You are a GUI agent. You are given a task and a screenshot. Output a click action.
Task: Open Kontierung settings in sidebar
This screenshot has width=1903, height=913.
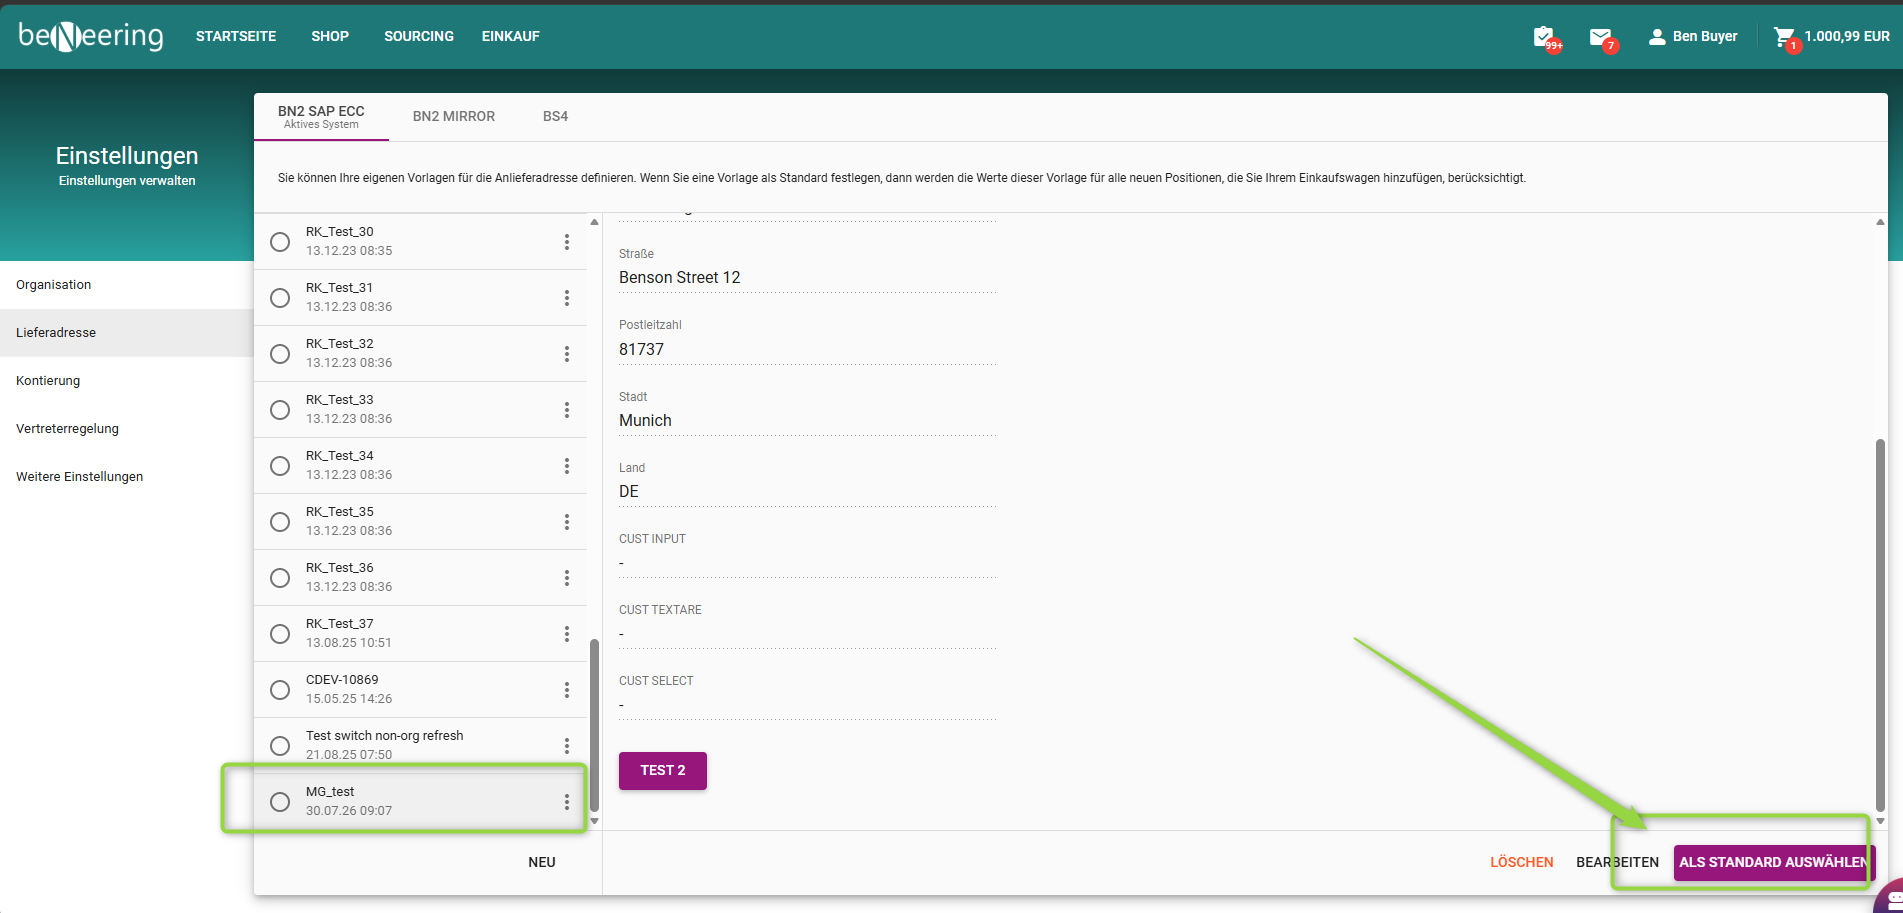pyautogui.click(x=126, y=381)
